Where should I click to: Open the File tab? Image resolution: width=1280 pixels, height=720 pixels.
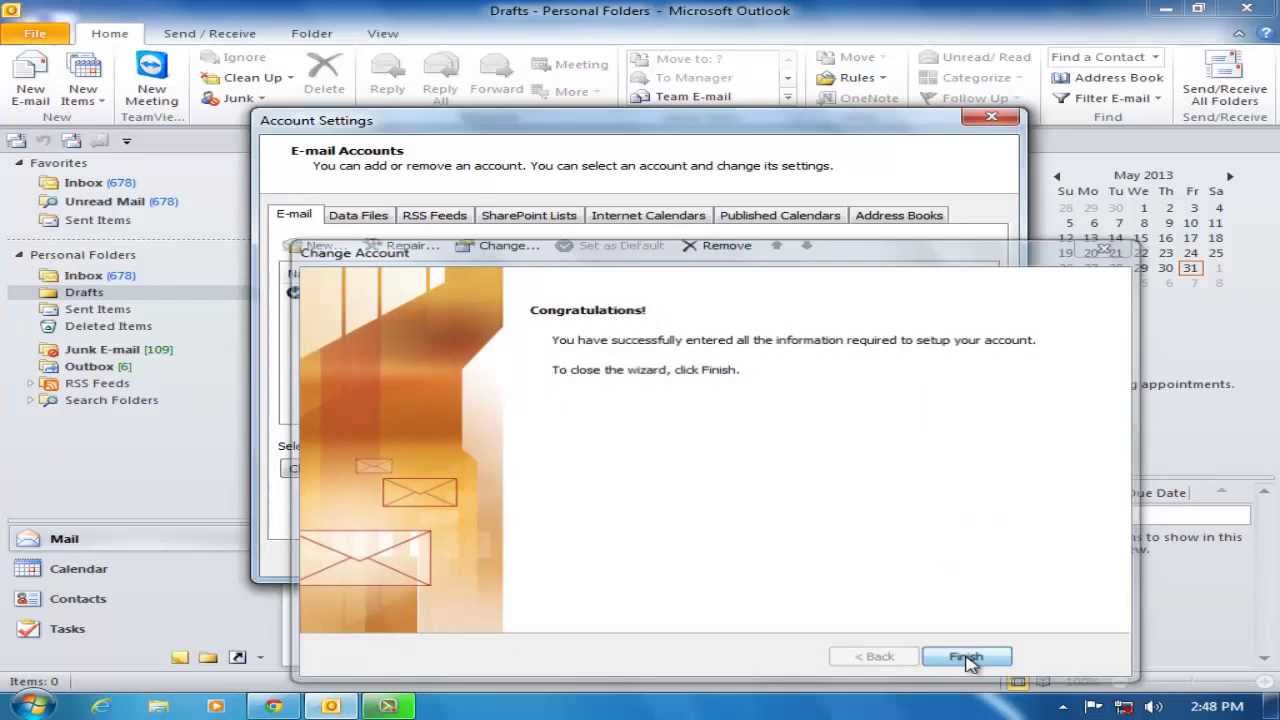pyautogui.click(x=35, y=33)
